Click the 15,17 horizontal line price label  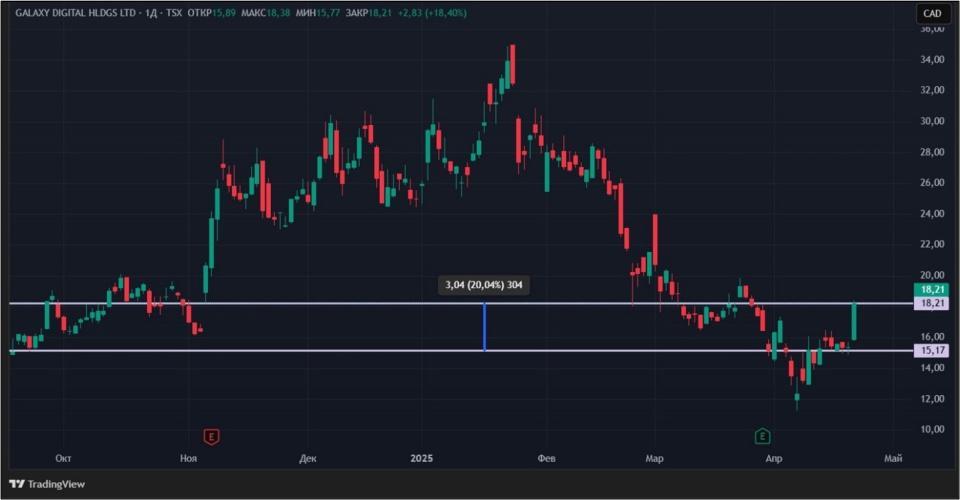[932, 351]
